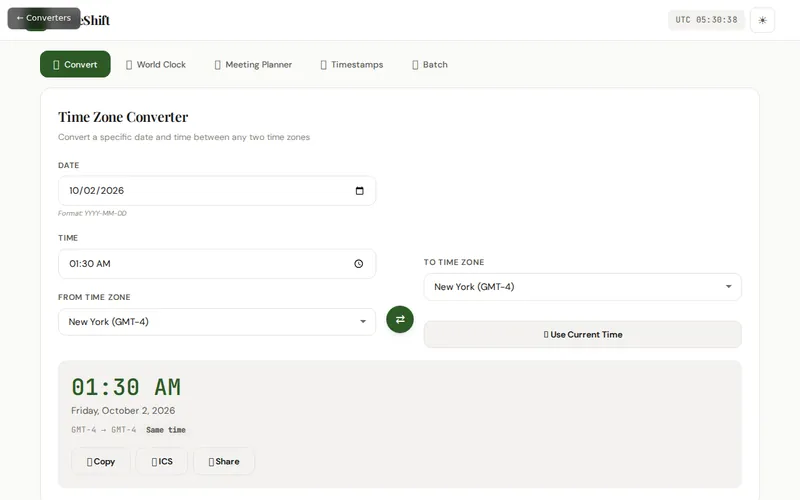This screenshot has width=800, height=500.
Task: Click the Use Current Time button
Action: [x=582, y=335]
